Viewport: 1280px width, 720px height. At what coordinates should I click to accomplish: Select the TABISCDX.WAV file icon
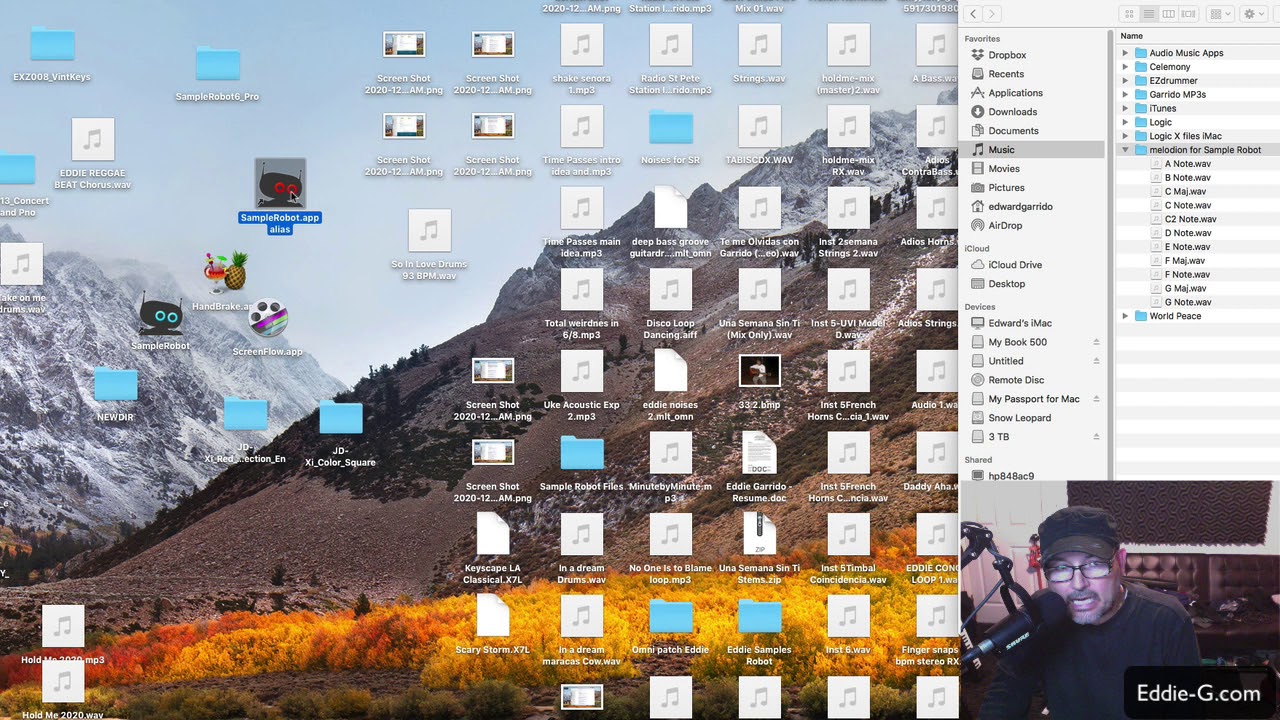pos(759,127)
